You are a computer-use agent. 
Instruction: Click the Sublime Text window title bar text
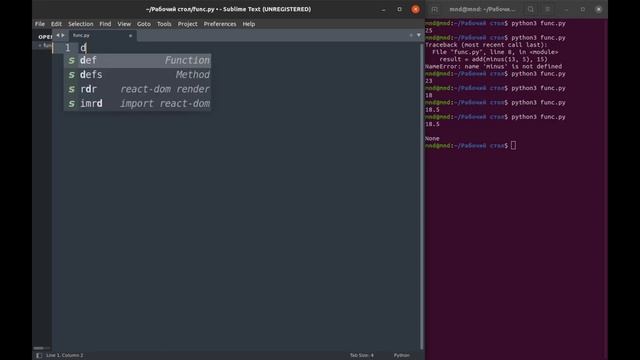[228, 9]
